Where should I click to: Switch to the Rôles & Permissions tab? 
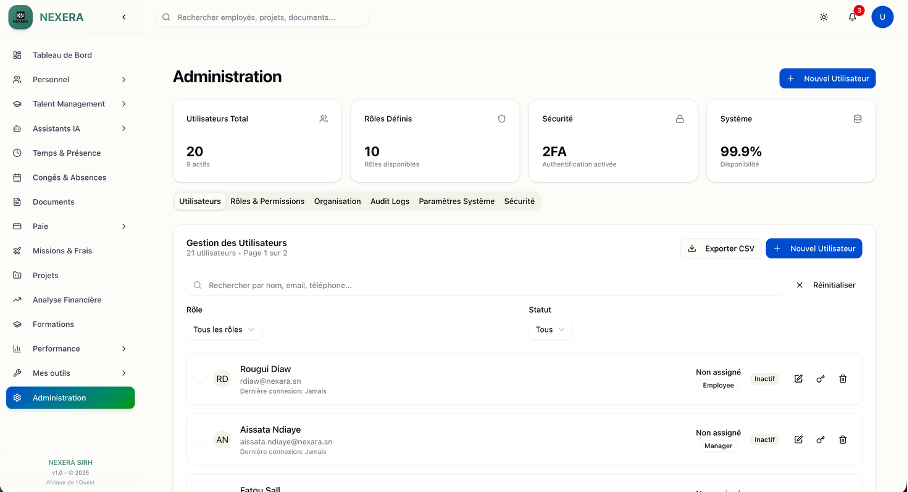267,201
